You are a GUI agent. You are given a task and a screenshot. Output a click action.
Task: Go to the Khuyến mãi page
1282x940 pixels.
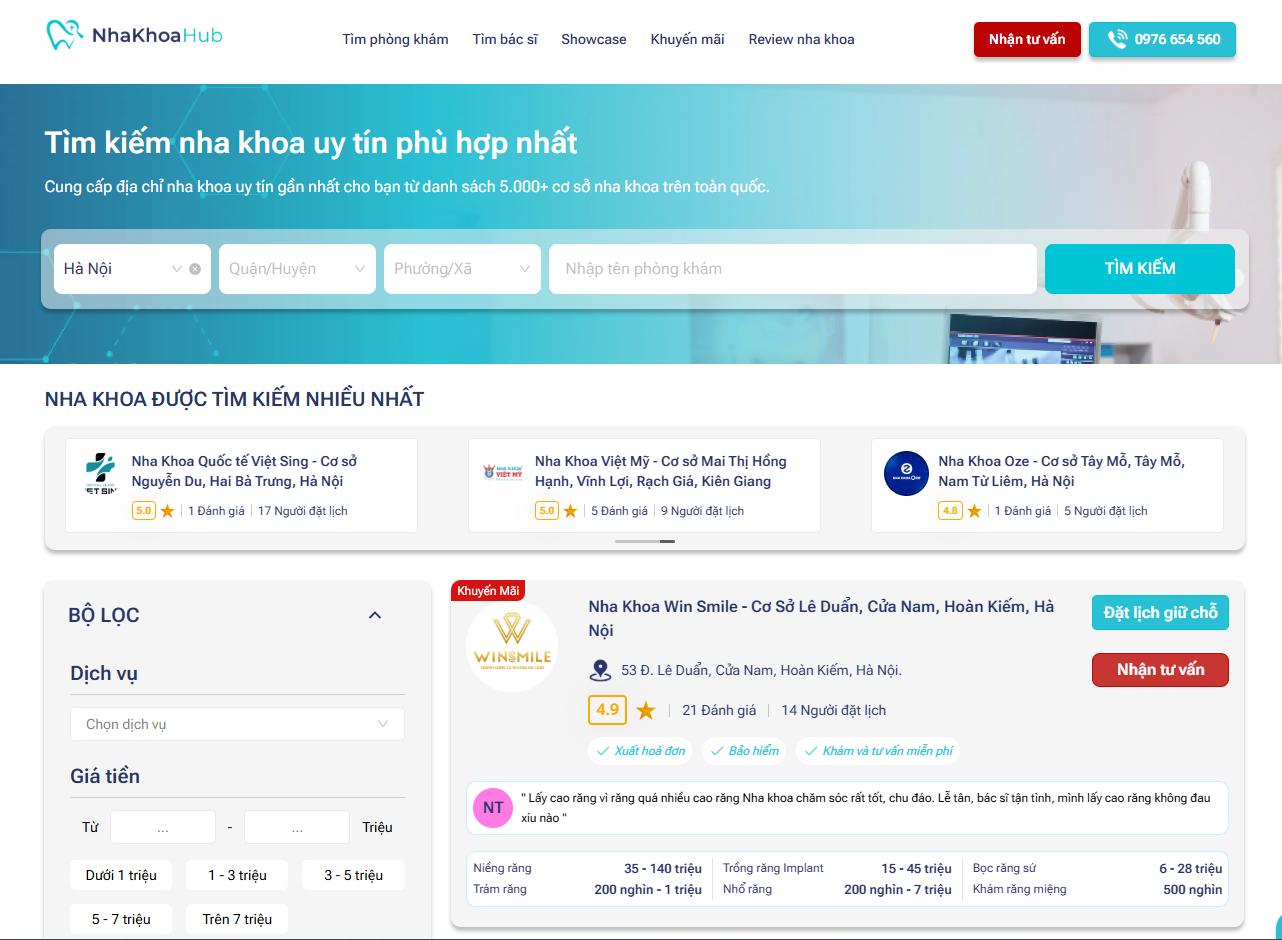pos(687,40)
